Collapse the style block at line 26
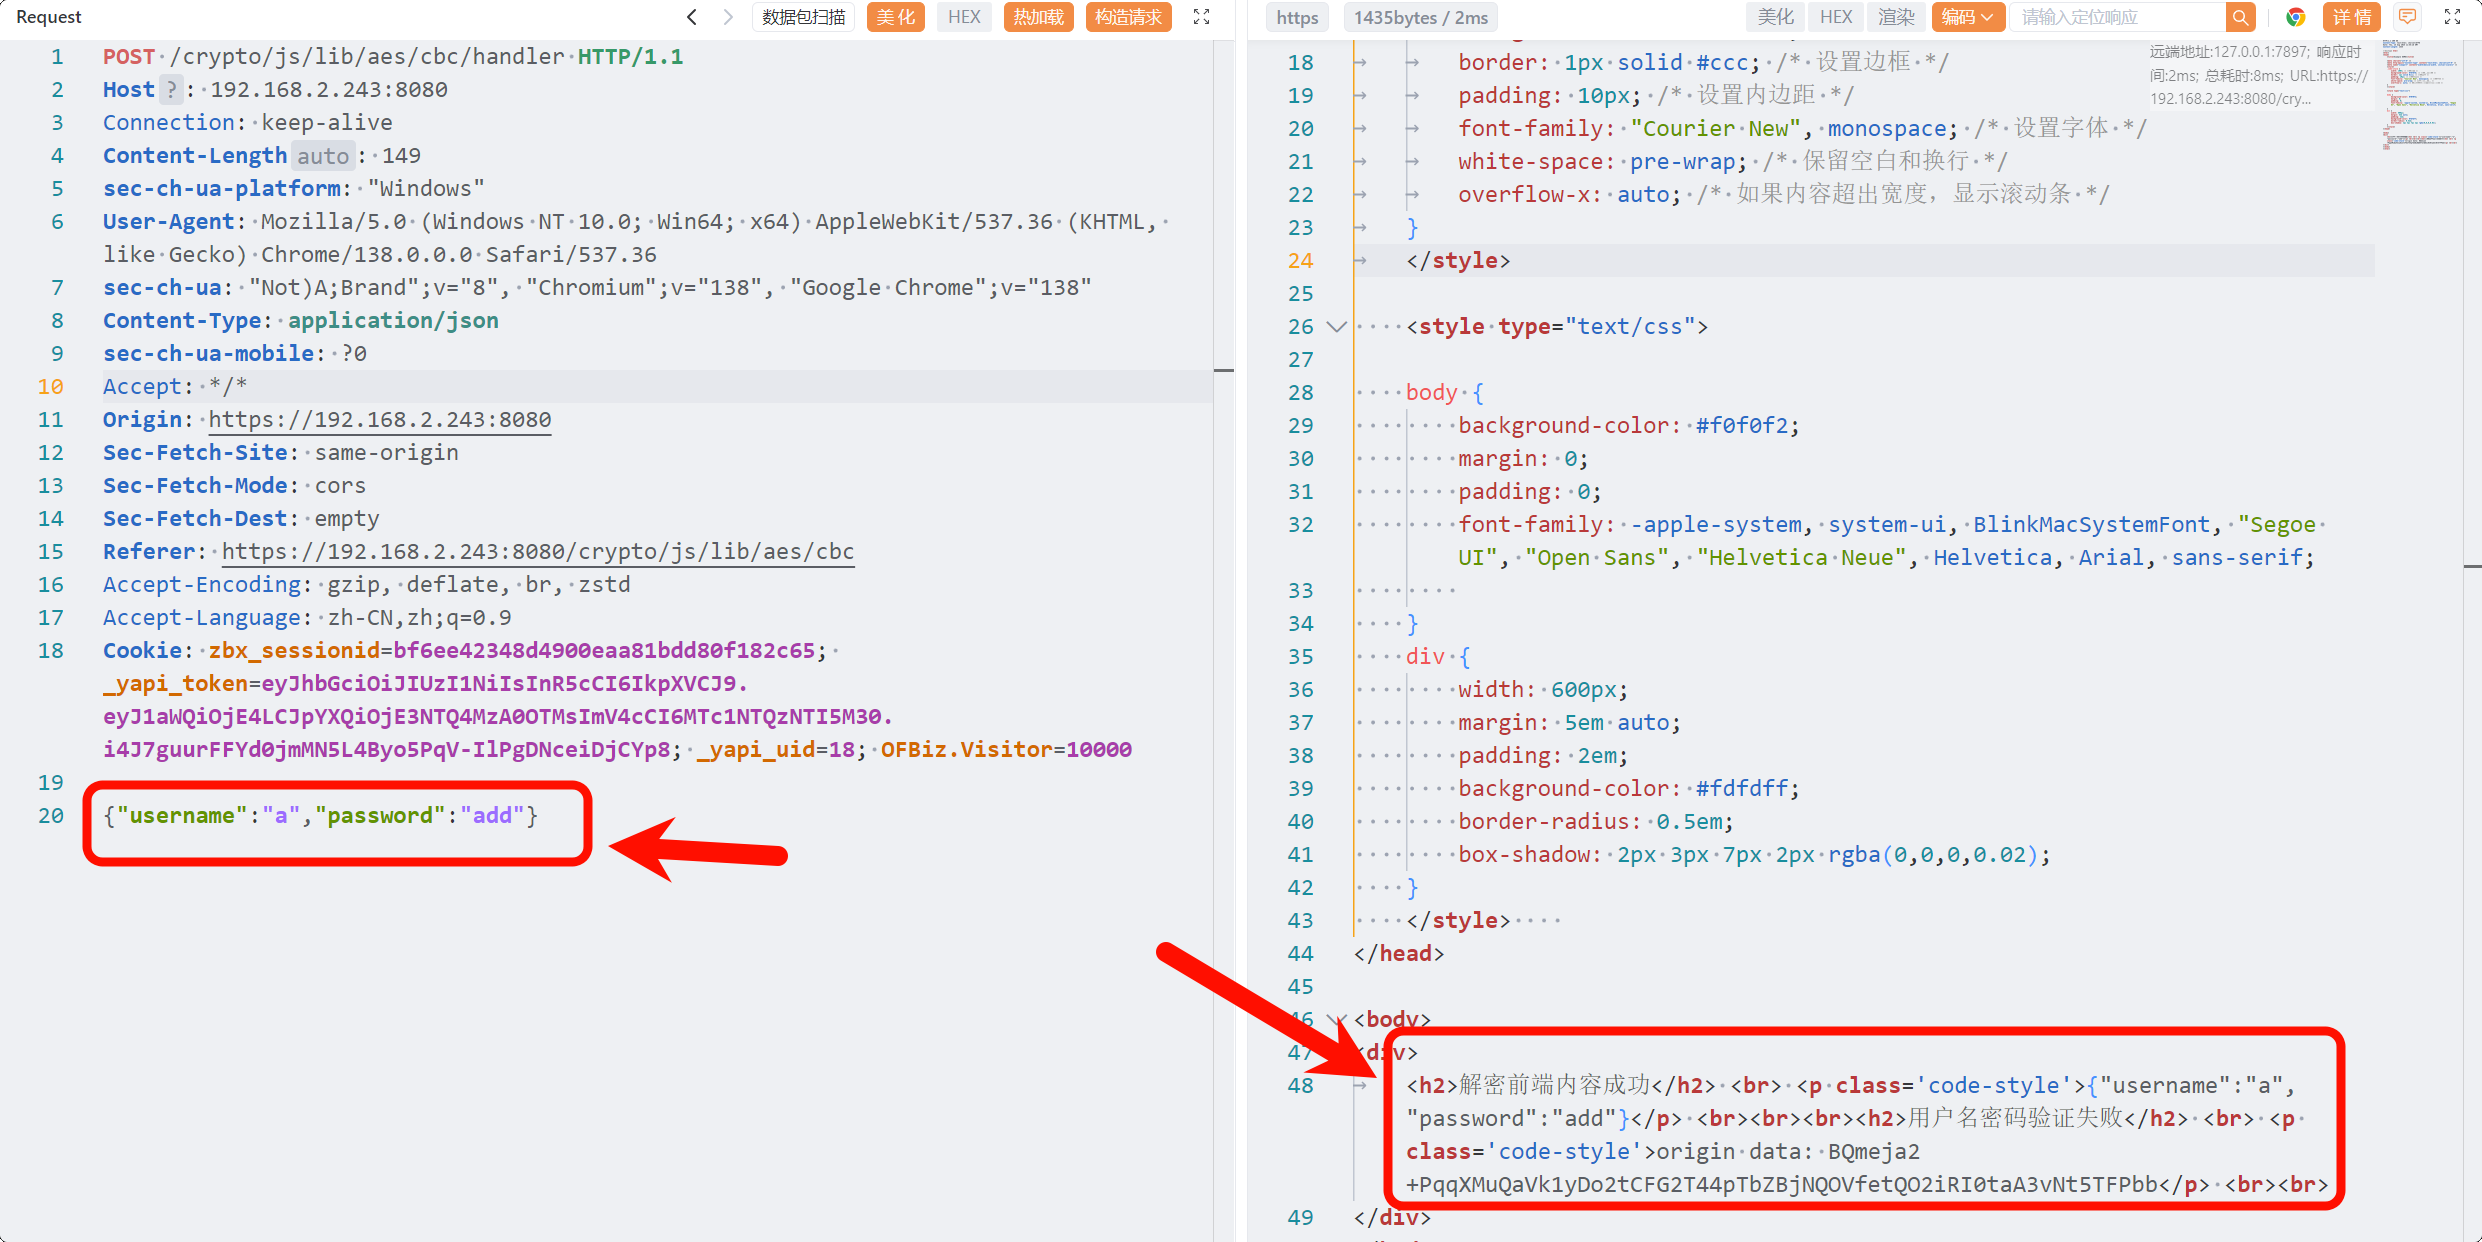Screen dimensions: 2482x1242 click(x=1336, y=327)
